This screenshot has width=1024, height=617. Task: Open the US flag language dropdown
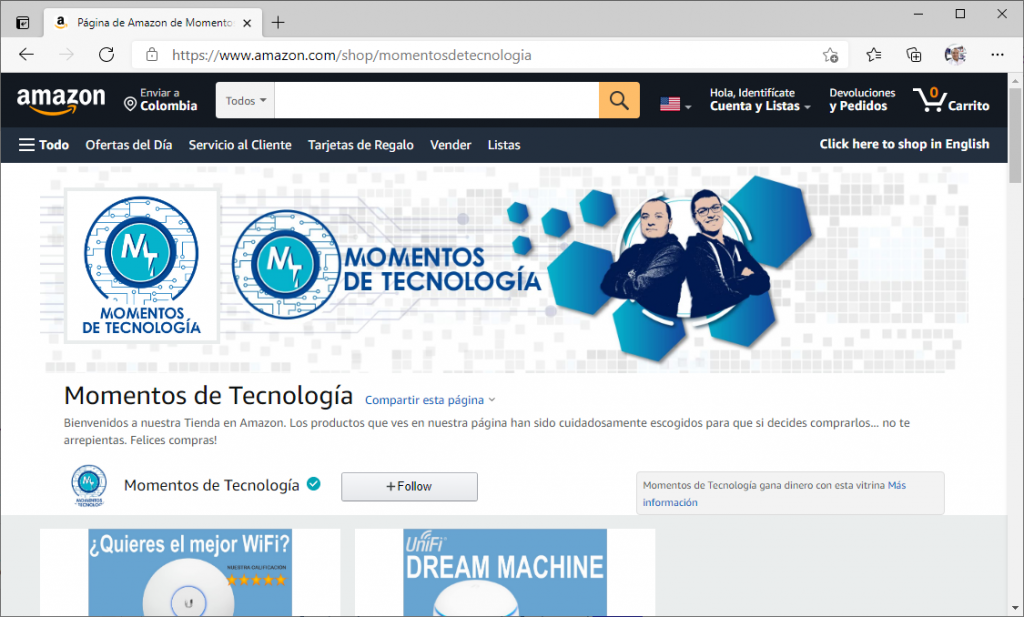[x=676, y=104]
